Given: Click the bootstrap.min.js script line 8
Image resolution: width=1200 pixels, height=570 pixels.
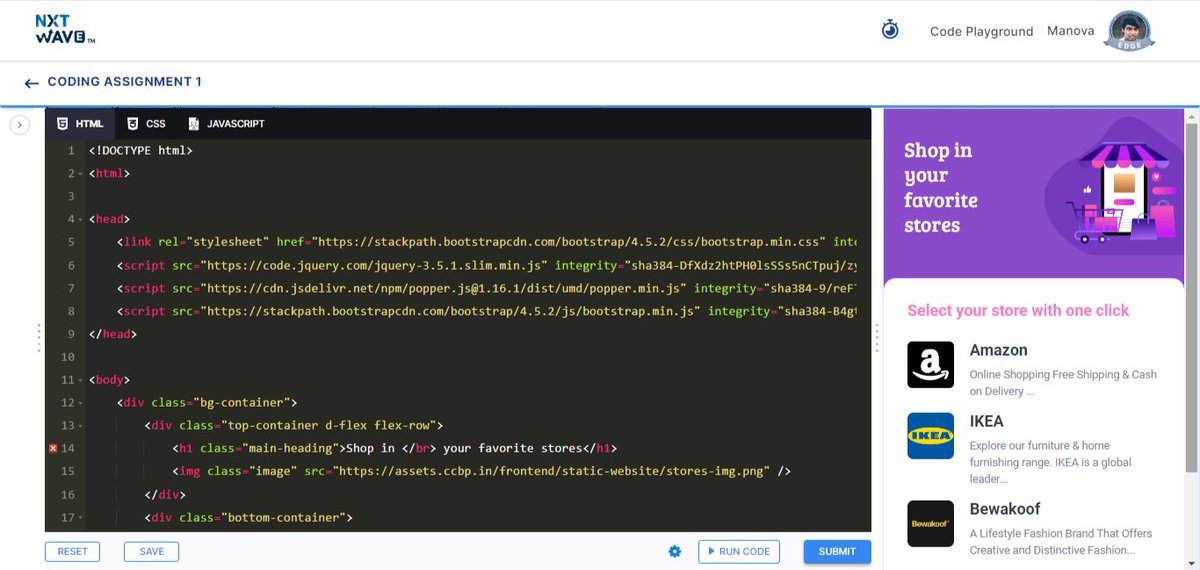Looking at the screenshot, I should click(x=486, y=311).
